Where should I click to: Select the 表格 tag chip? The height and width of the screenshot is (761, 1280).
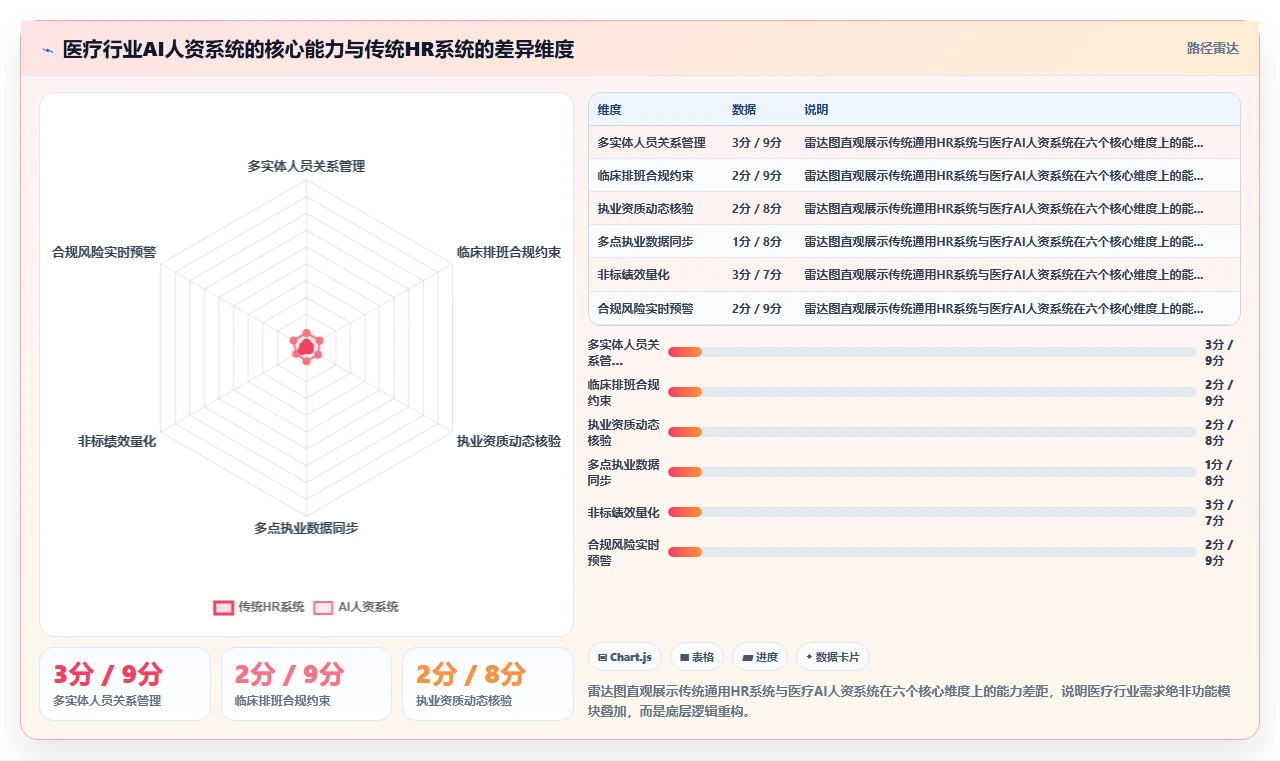(697, 657)
